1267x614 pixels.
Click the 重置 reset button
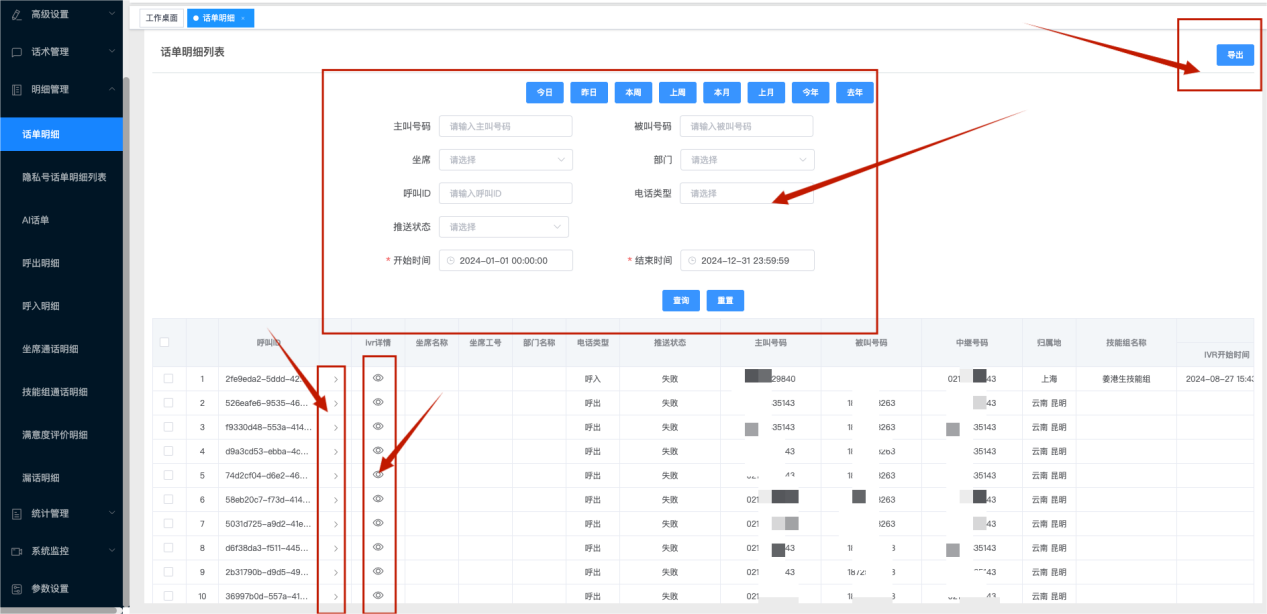pyautogui.click(x=725, y=300)
